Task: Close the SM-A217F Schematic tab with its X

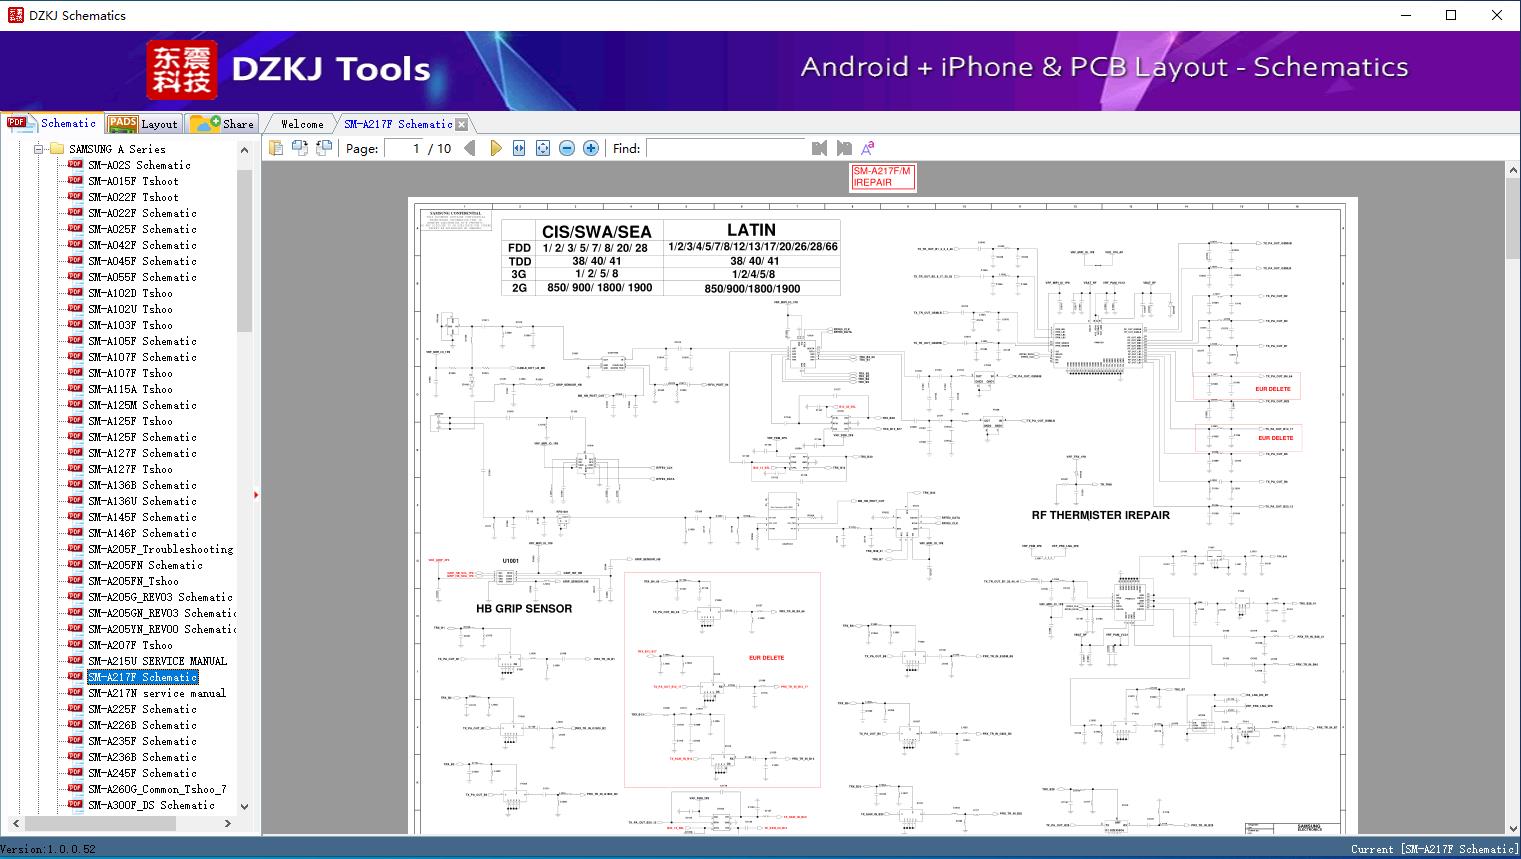Action: (x=461, y=123)
